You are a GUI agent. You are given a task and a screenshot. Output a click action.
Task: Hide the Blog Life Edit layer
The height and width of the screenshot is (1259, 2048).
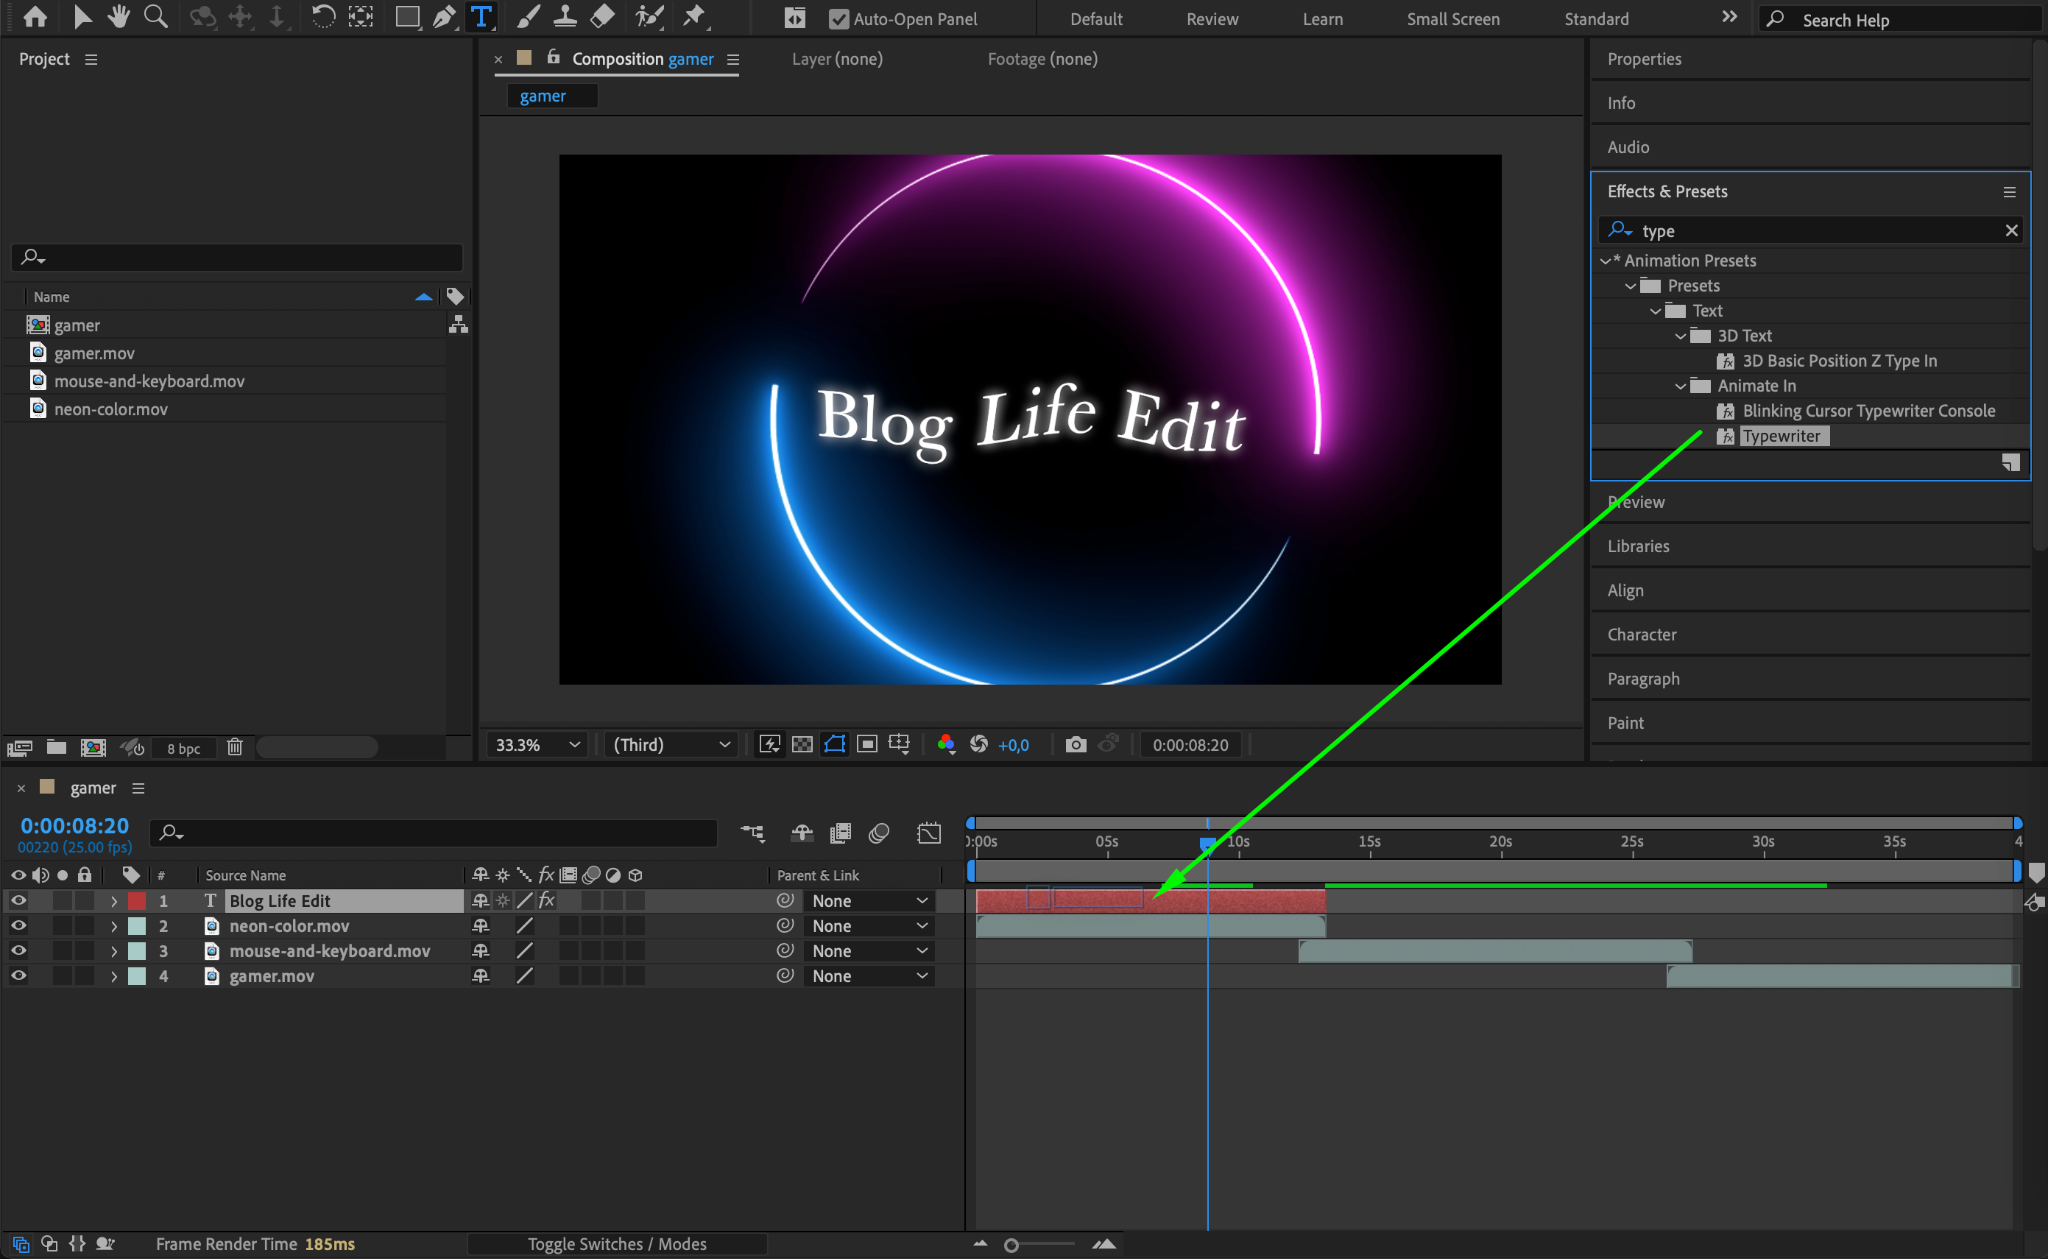pos(18,901)
